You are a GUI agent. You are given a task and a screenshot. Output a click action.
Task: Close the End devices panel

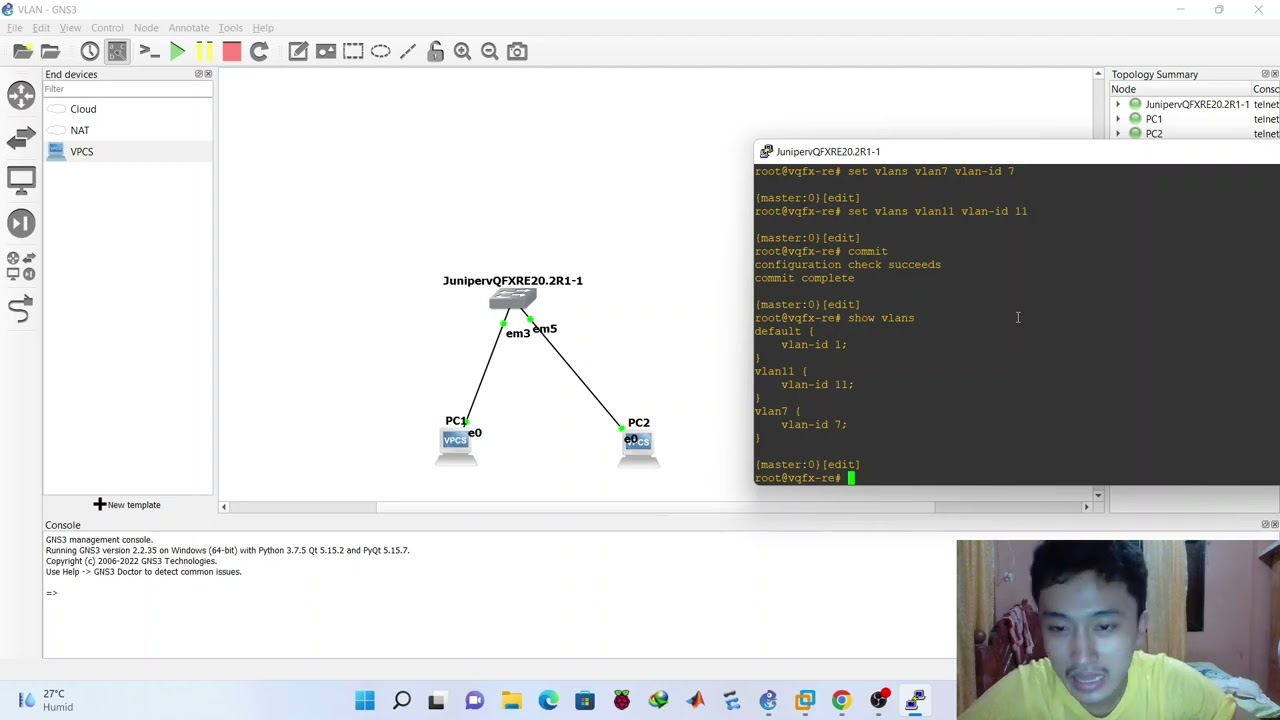[208, 74]
